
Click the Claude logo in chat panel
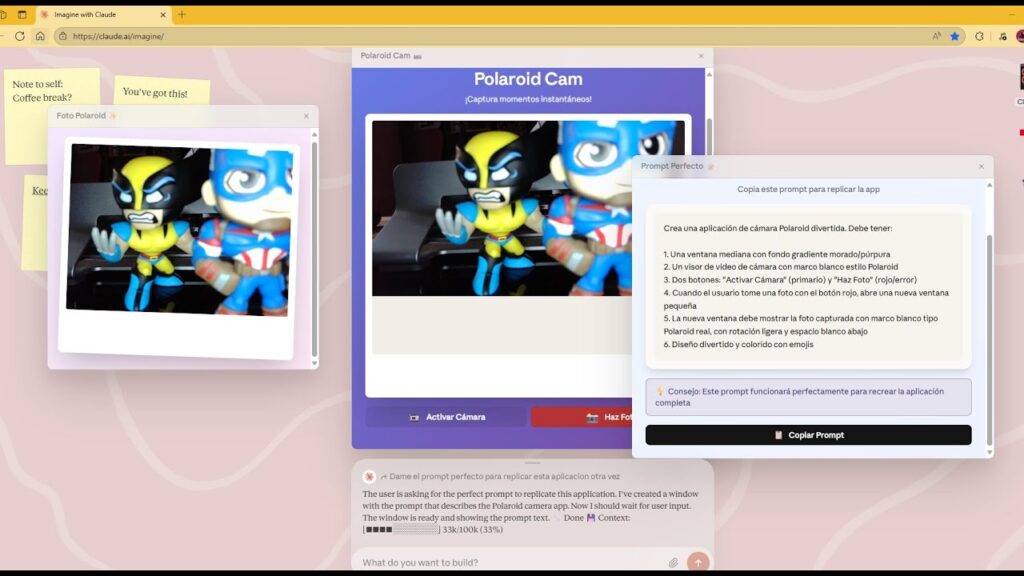pyautogui.click(x=369, y=477)
